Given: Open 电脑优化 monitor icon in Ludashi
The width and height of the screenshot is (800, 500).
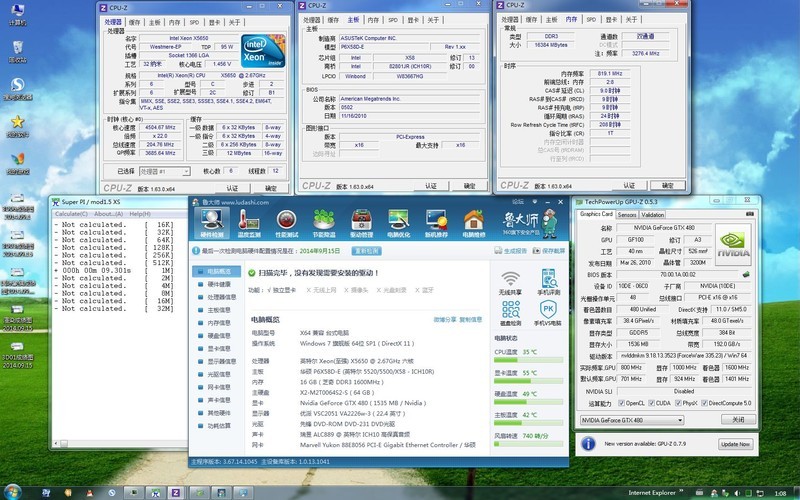Looking at the screenshot, I should tap(399, 223).
